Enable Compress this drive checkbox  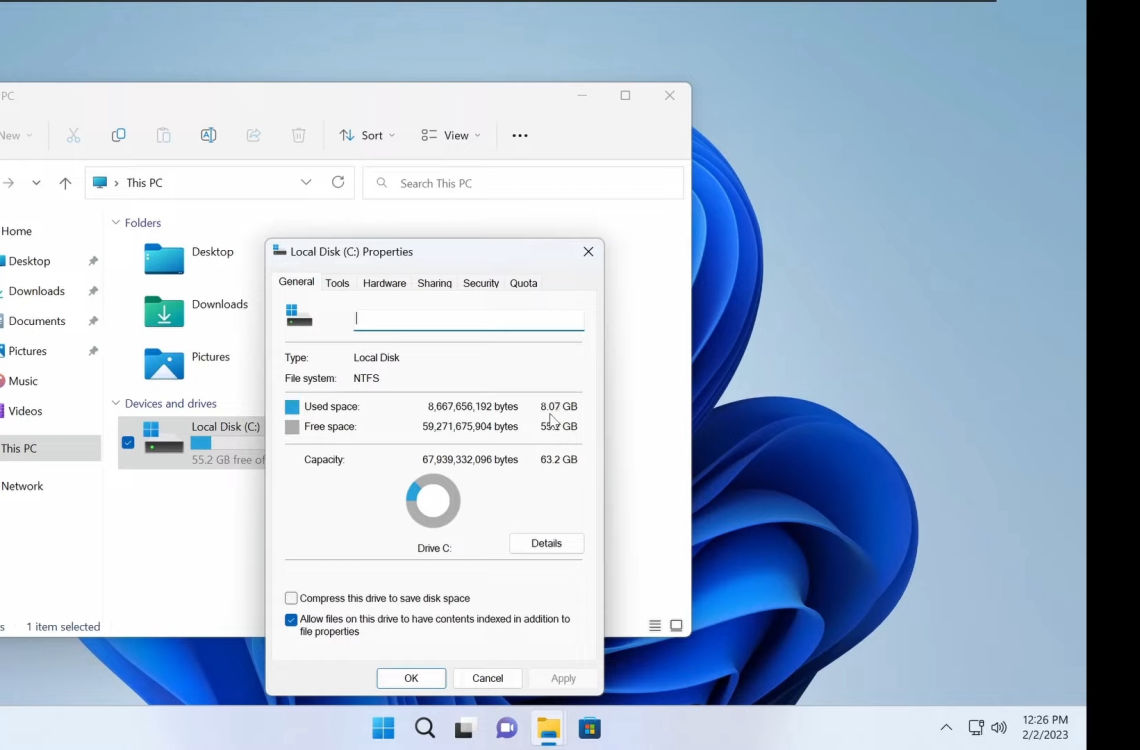pos(291,598)
